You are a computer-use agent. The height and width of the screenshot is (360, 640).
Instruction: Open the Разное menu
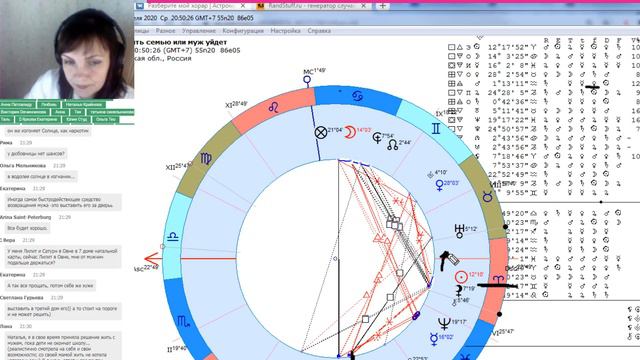(165, 31)
